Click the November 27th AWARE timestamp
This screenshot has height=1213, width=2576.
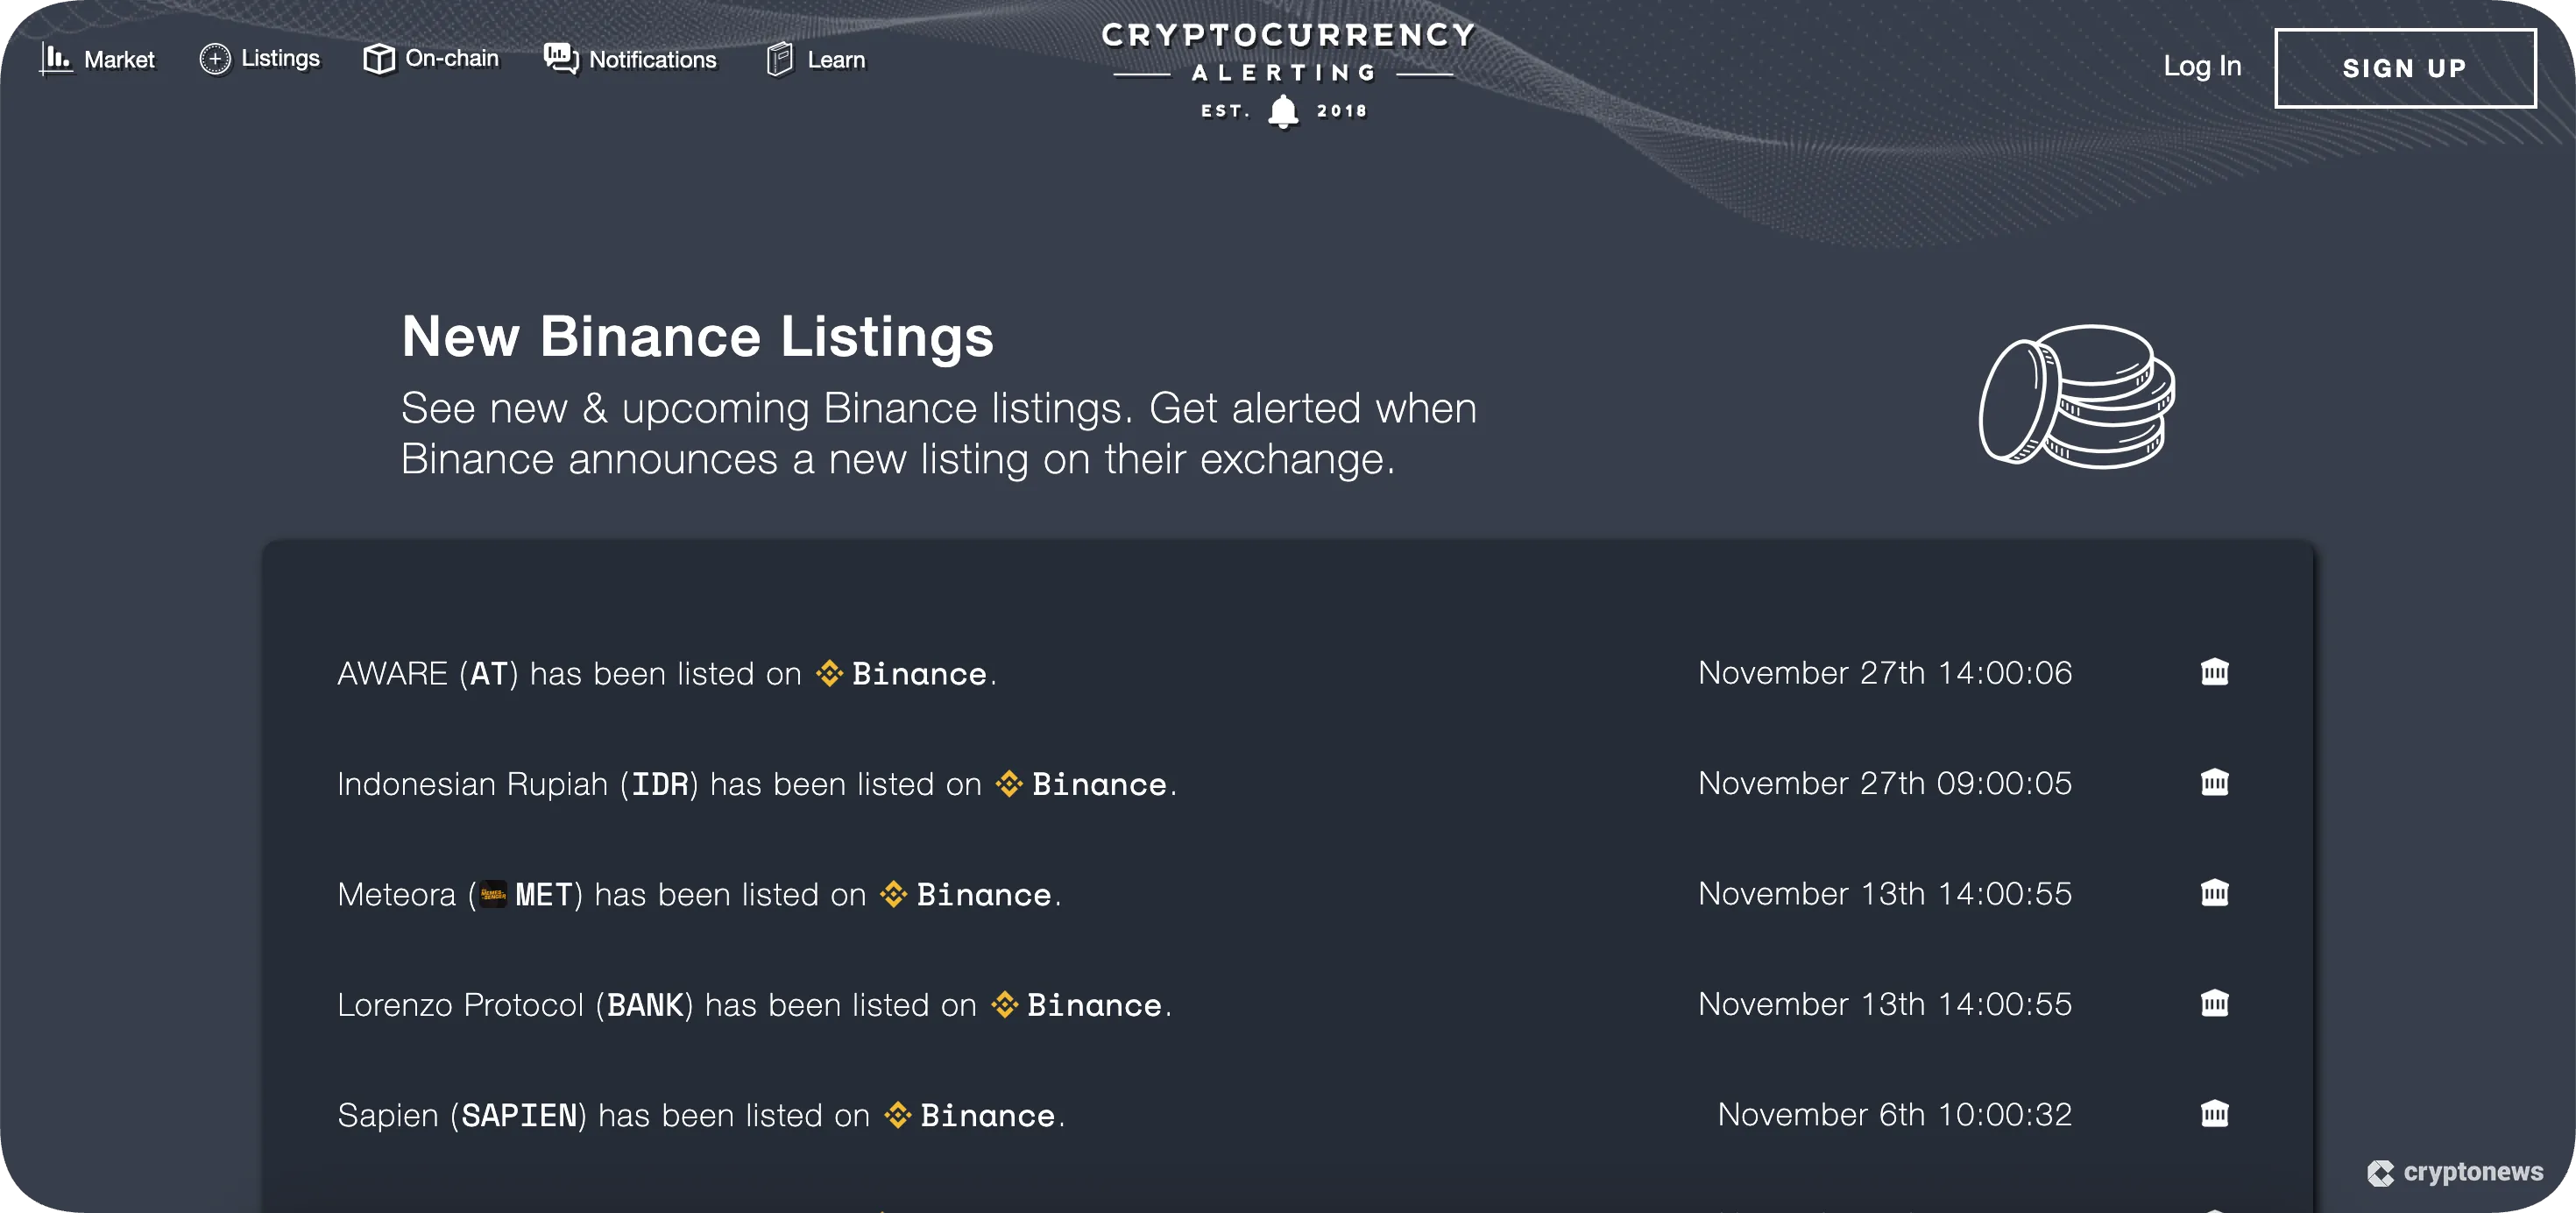pos(1885,673)
